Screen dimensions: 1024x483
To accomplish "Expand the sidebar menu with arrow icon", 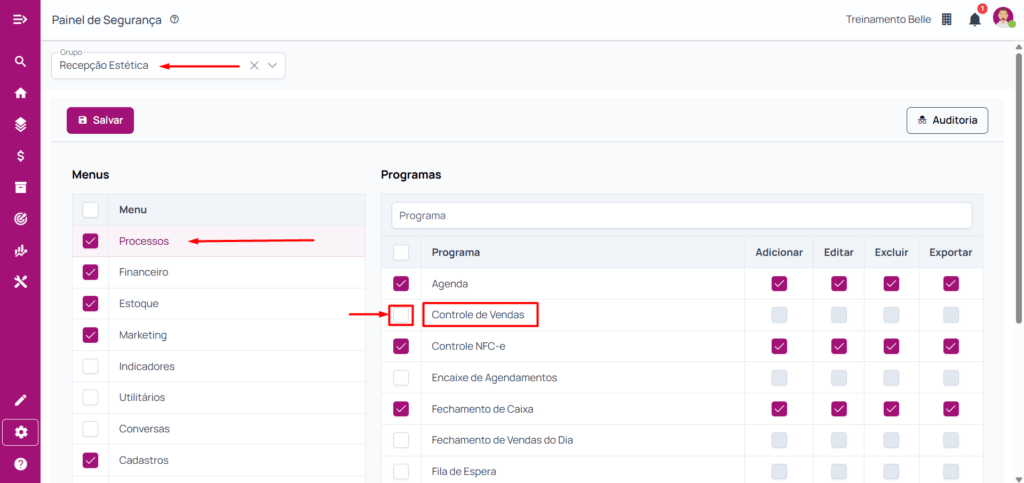I will [20, 19].
